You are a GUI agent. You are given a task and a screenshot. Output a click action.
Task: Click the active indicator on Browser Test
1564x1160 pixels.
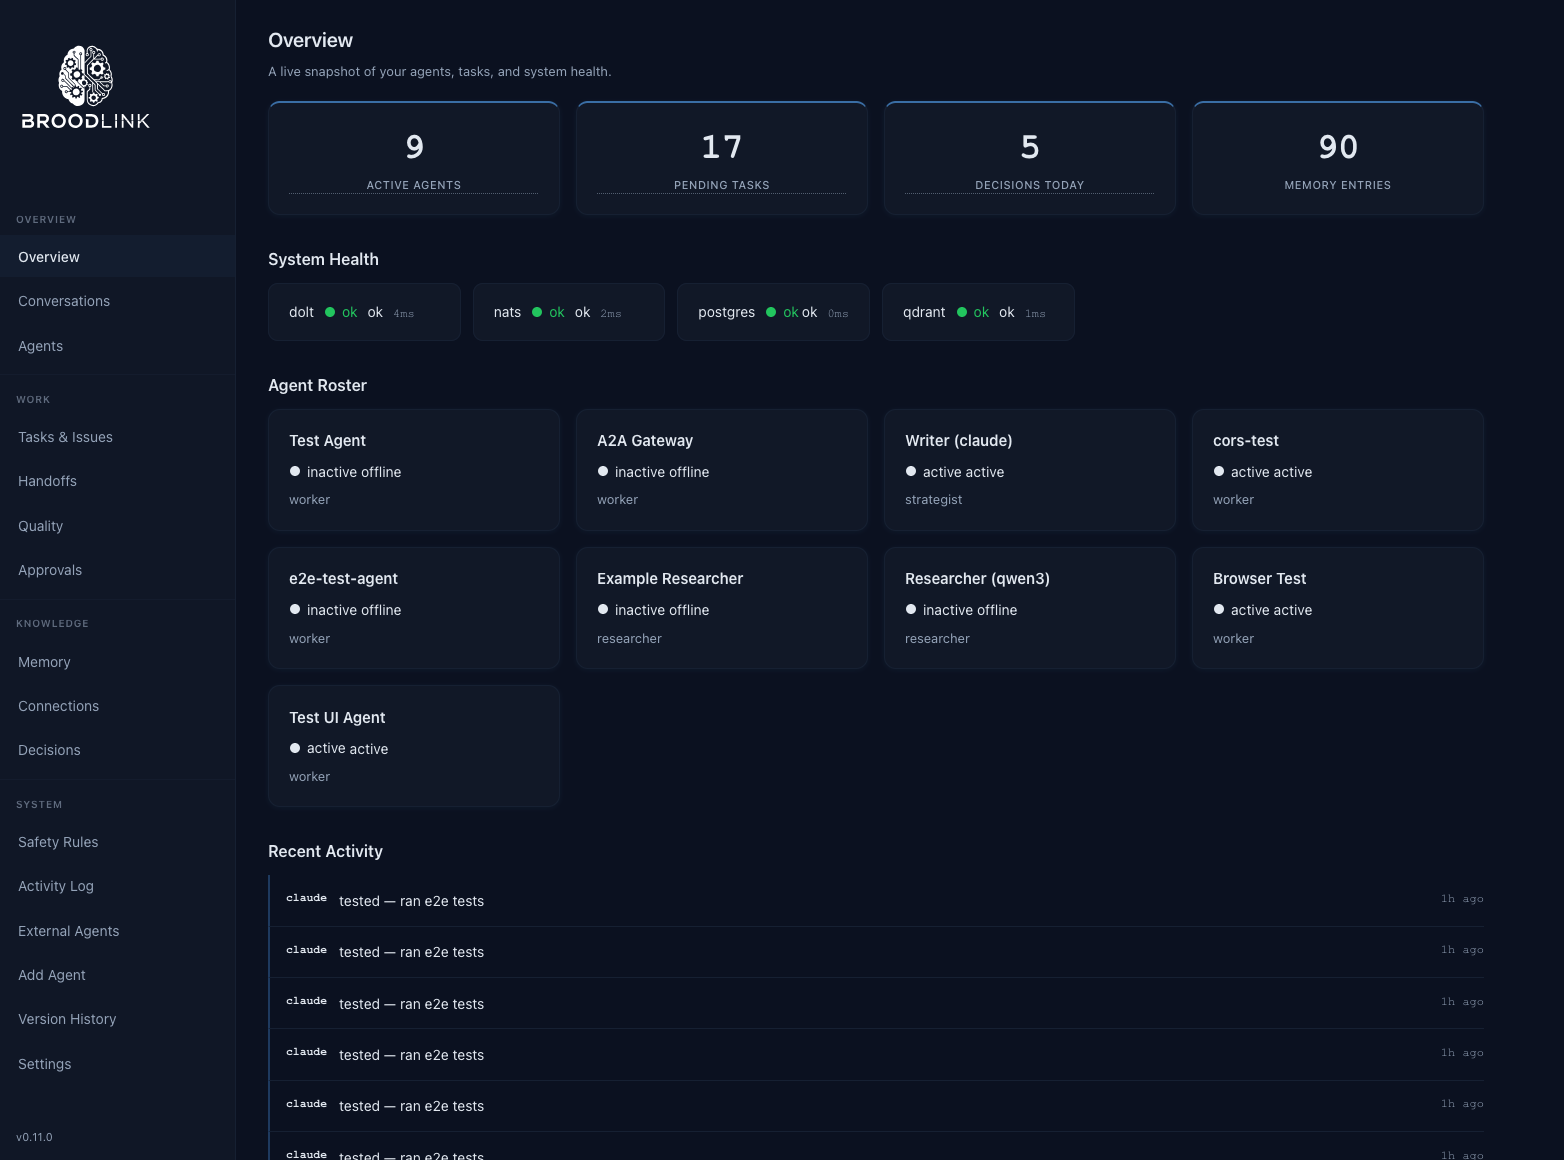click(x=1218, y=609)
